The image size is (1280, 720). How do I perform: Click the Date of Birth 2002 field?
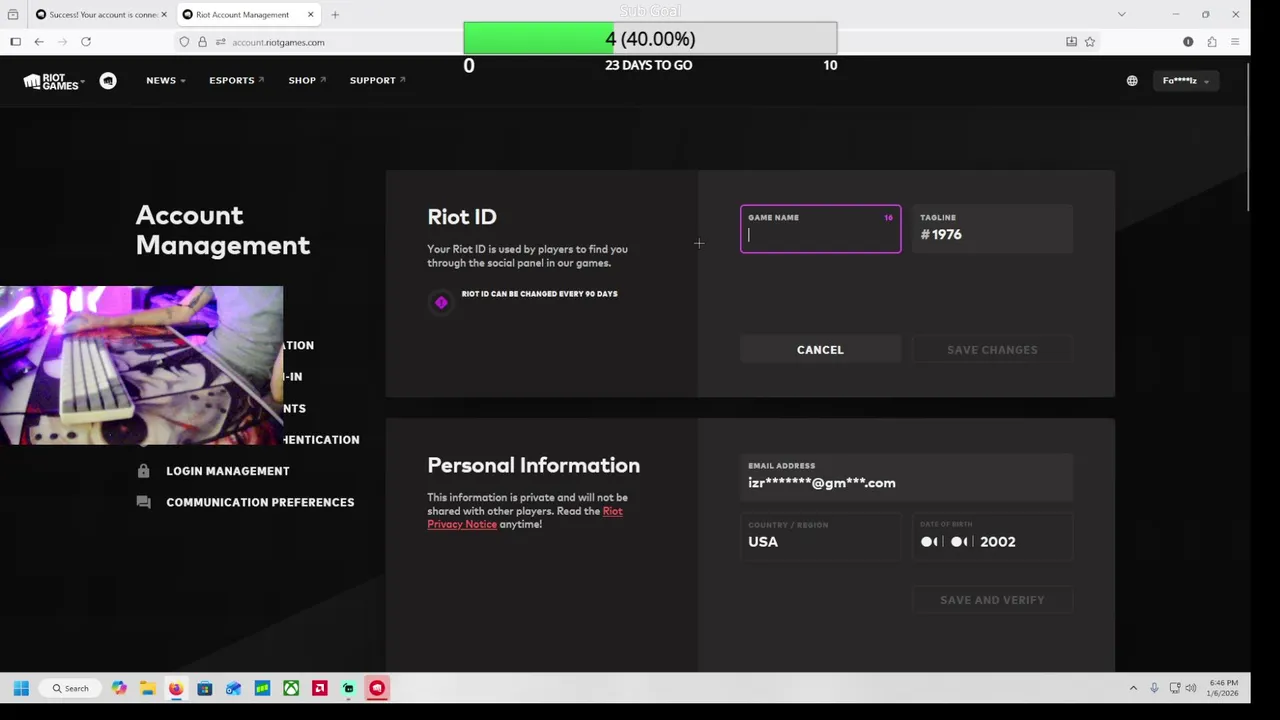click(992, 536)
